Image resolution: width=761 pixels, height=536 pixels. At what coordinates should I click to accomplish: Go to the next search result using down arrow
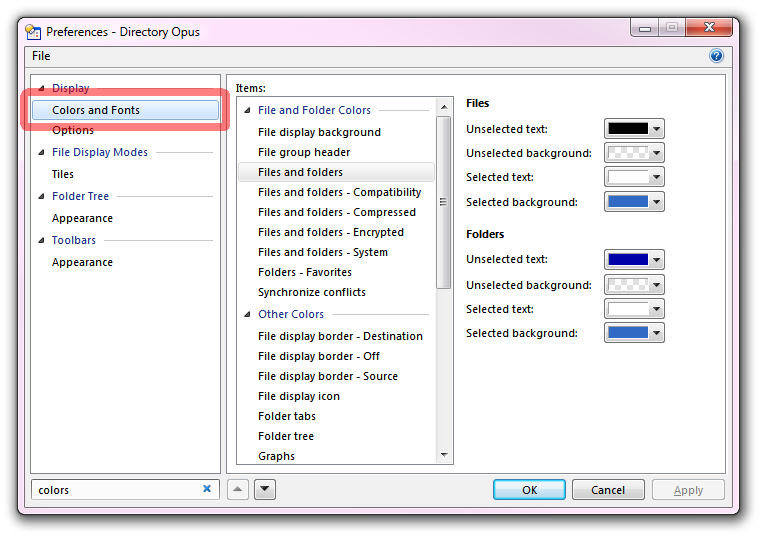tap(265, 489)
